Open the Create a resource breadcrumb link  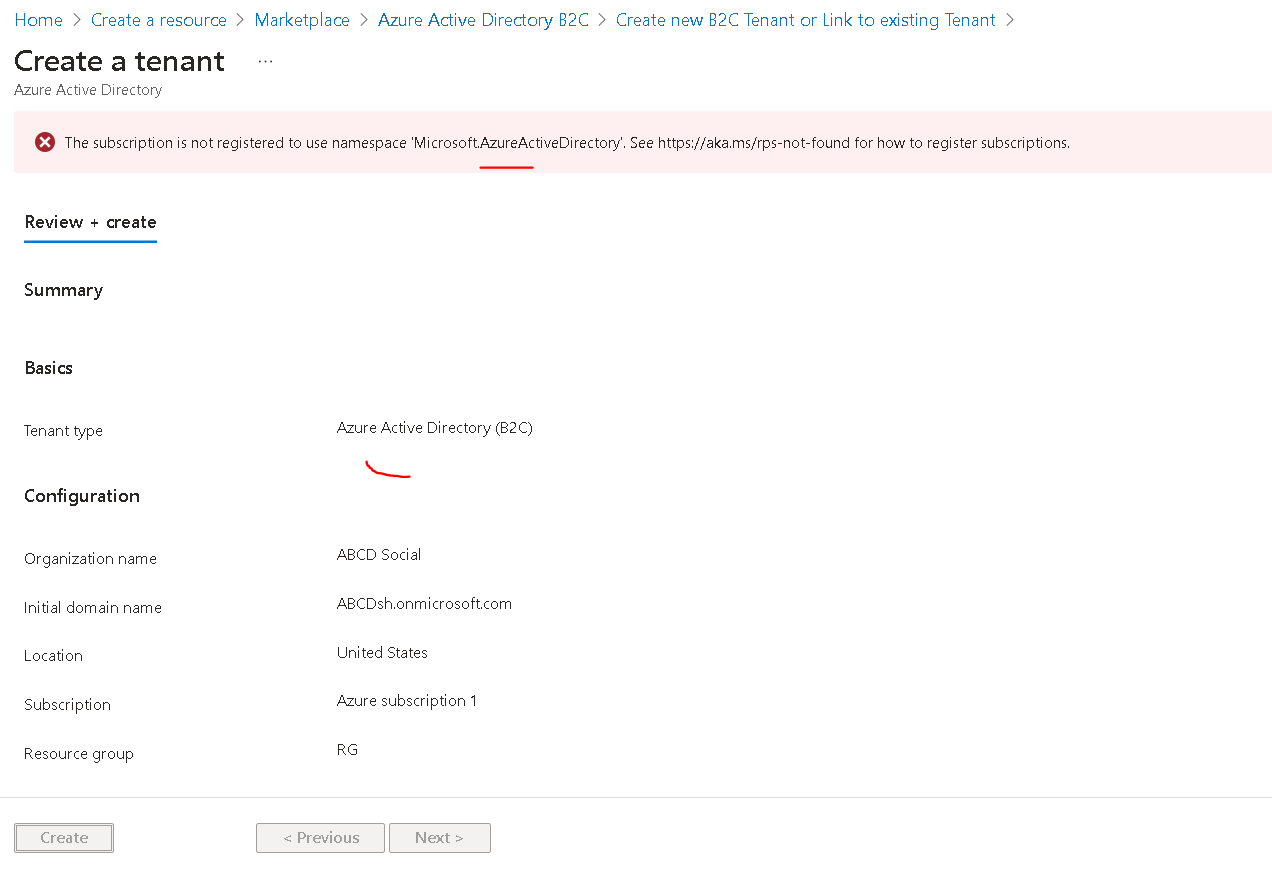pos(158,19)
